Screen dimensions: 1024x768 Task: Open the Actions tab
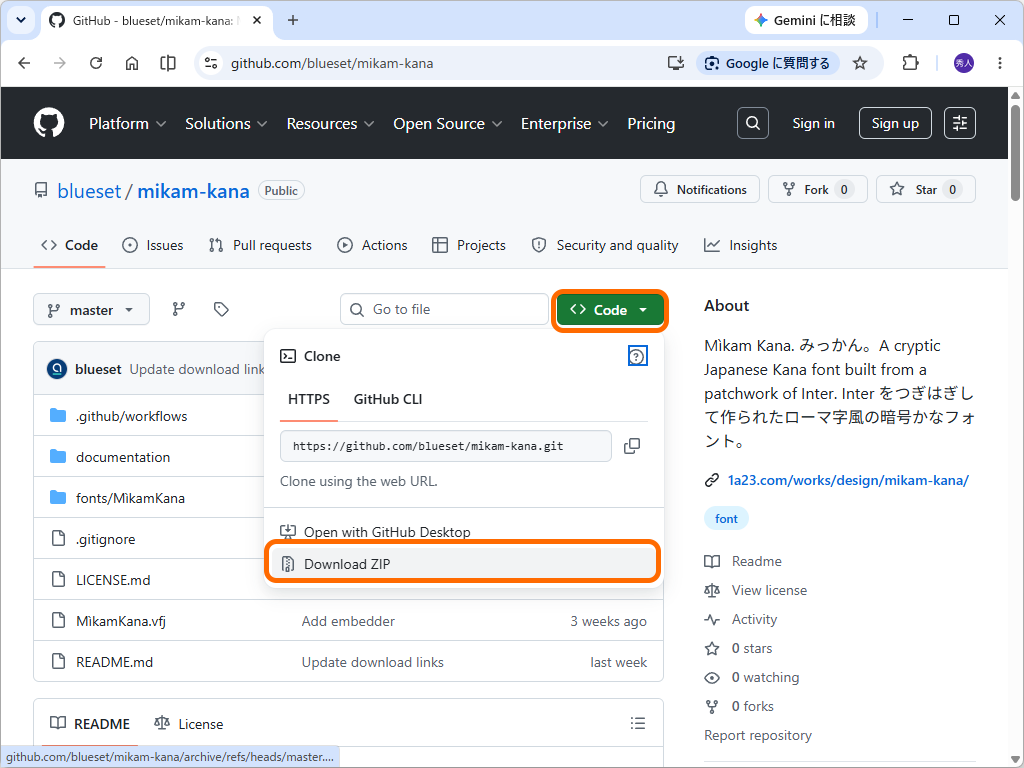click(372, 246)
